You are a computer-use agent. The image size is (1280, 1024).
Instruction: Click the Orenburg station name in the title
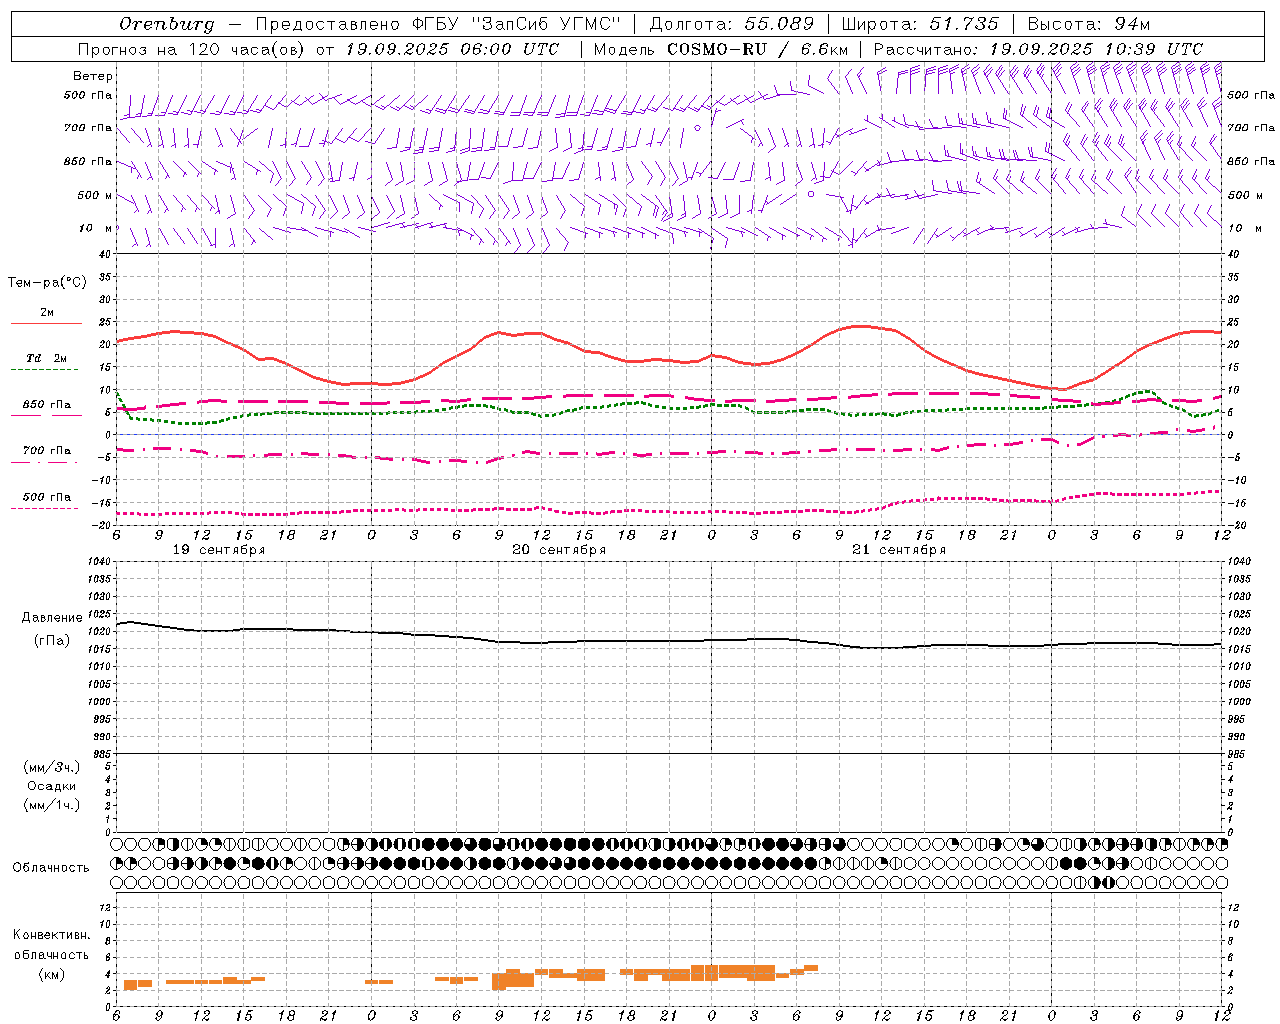166,24
